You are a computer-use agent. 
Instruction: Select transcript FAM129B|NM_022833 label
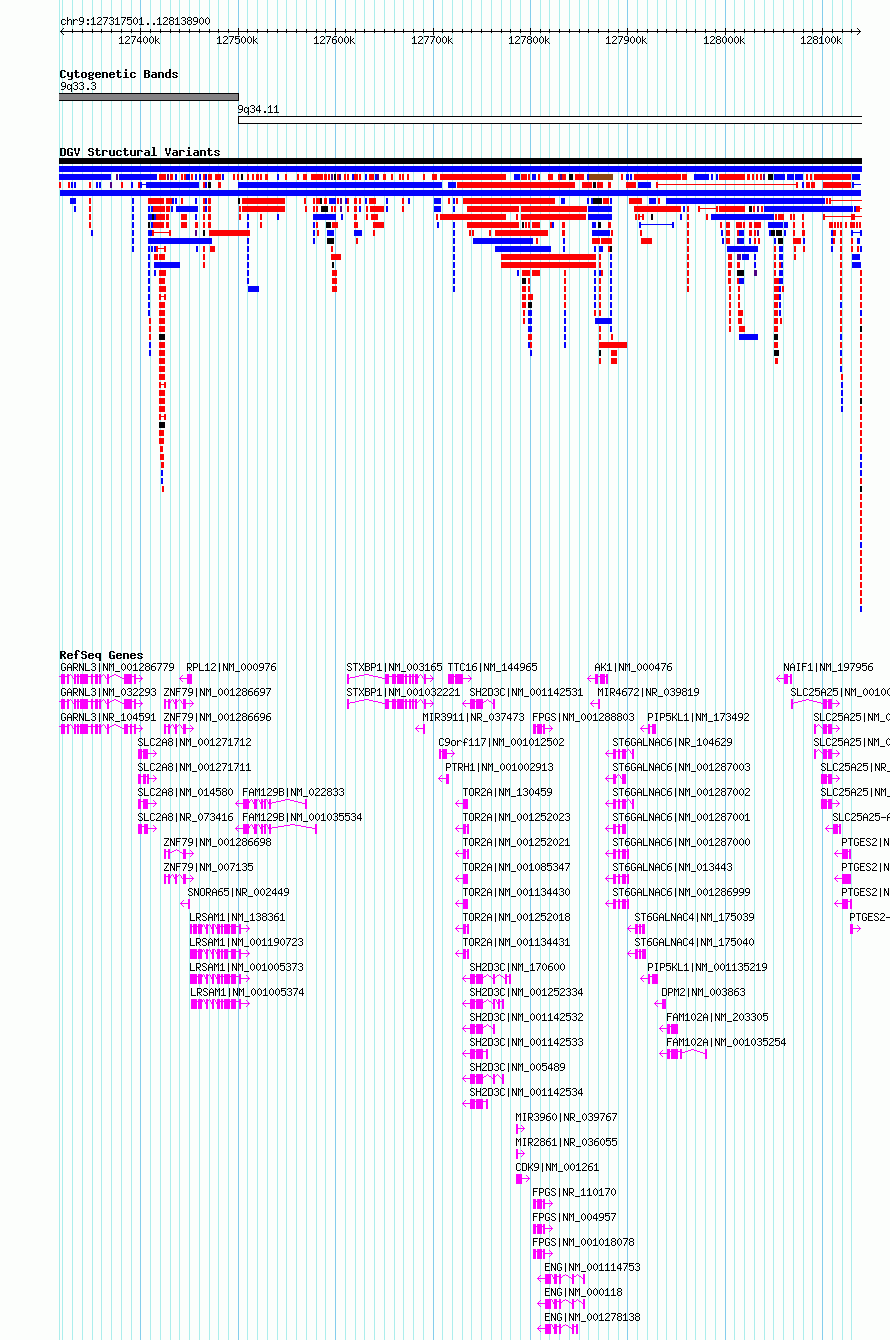tap(294, 792)
